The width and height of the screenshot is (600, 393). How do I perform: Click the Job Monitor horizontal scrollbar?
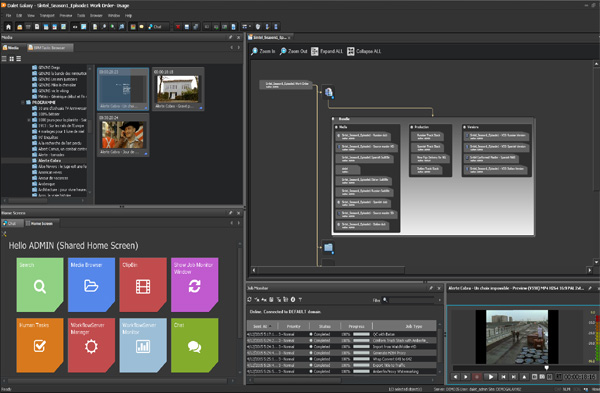[297, 380]
